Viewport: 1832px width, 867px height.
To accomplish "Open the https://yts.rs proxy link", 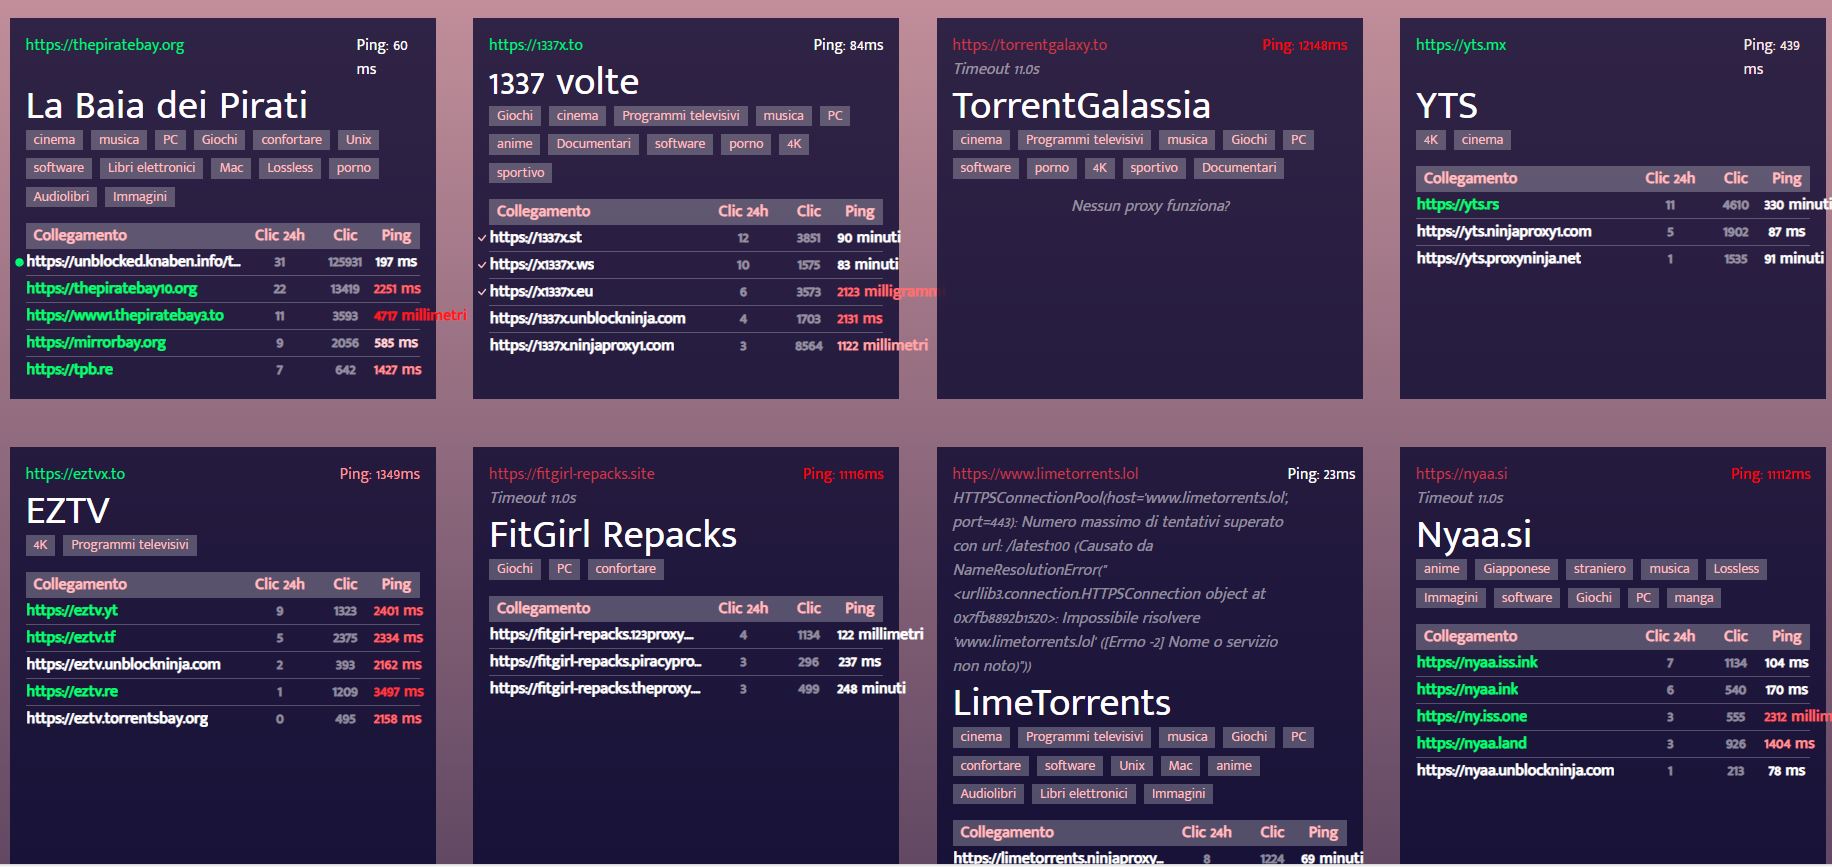I will [x=1457, y=204].
